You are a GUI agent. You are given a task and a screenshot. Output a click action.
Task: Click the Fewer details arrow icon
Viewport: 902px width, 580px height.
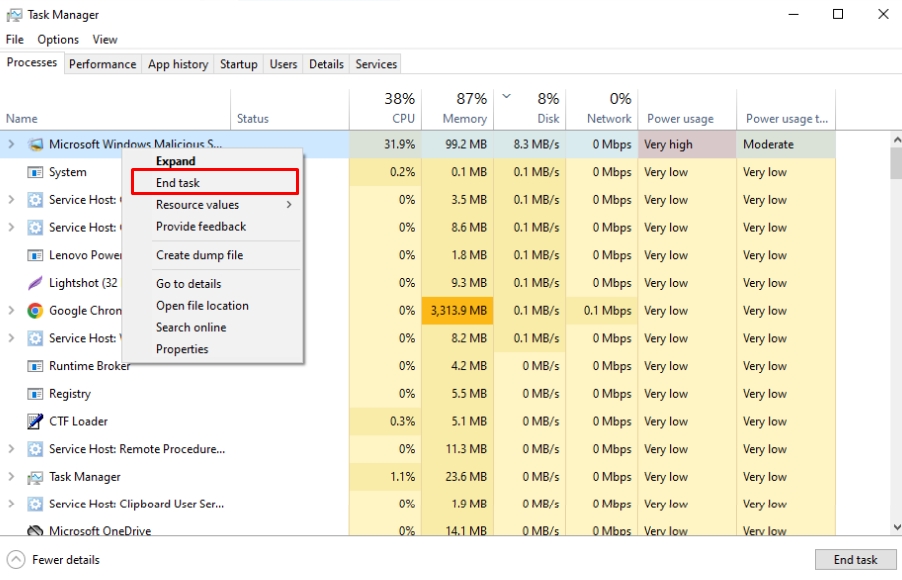tap(16, 559)
